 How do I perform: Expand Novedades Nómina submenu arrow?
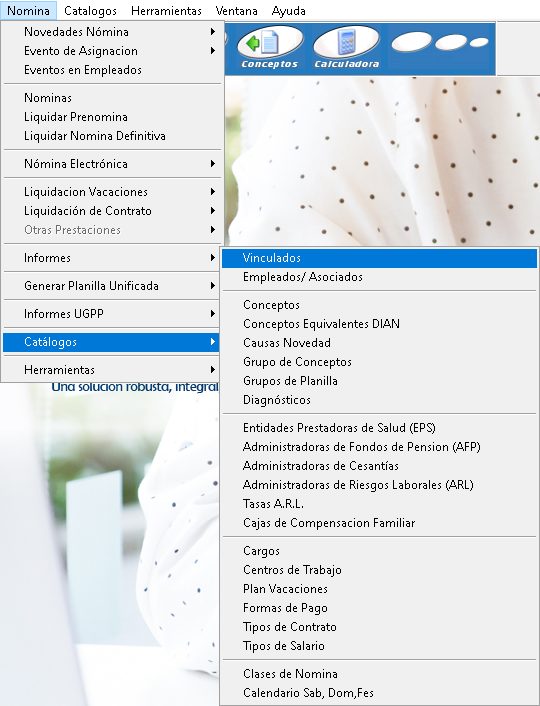point(213,32)
